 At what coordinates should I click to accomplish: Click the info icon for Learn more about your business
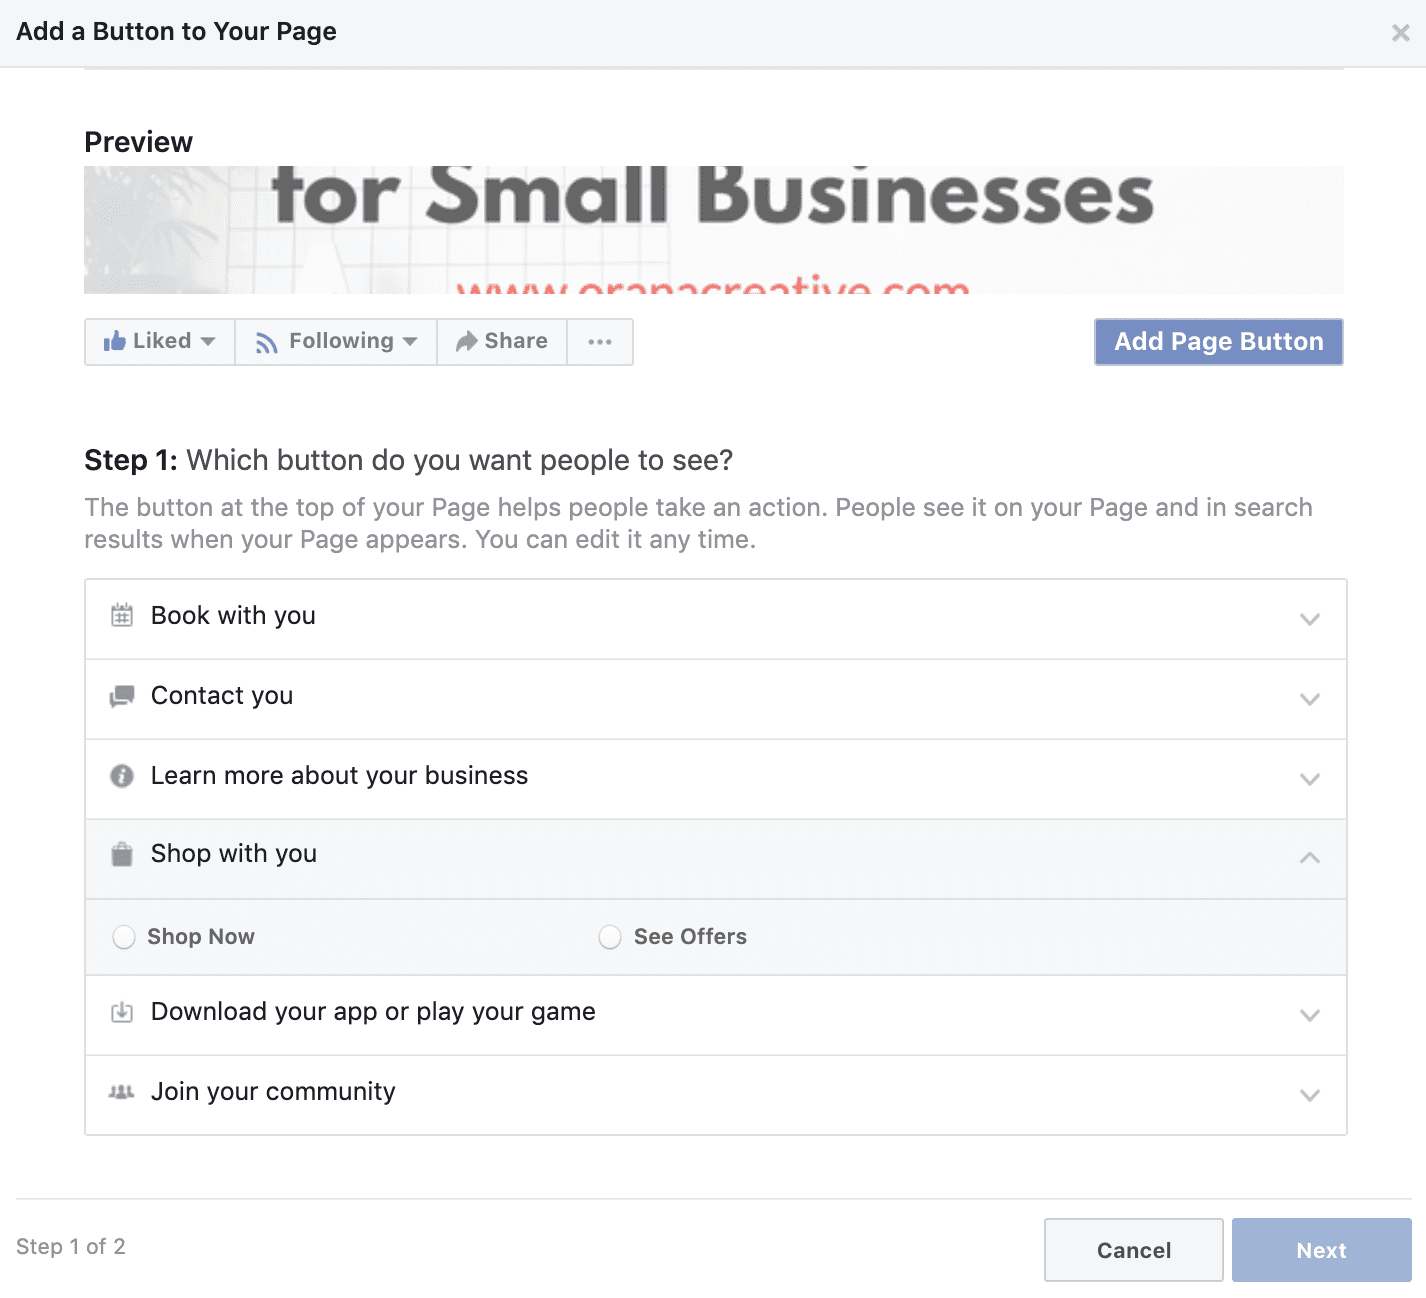121,776
